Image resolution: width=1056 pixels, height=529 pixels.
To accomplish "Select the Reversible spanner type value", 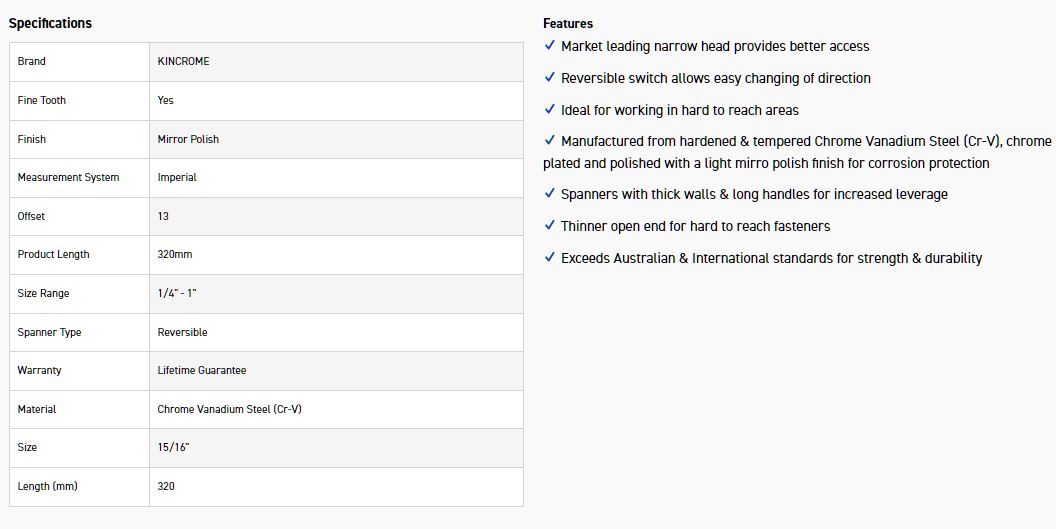I will tap(183, 332).
